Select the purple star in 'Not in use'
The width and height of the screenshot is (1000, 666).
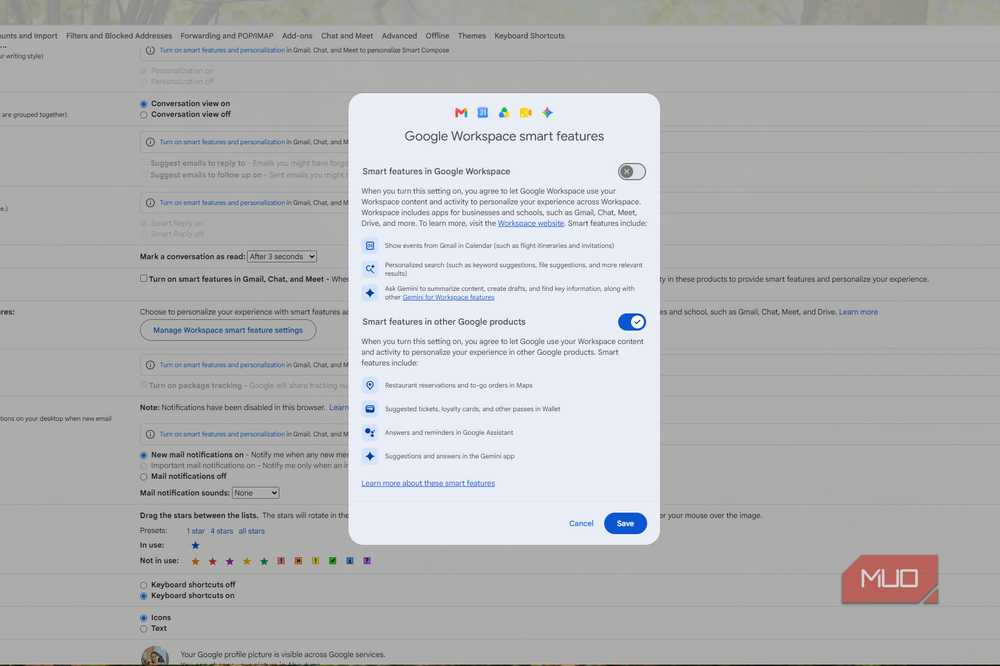click(x=230, y=561)
